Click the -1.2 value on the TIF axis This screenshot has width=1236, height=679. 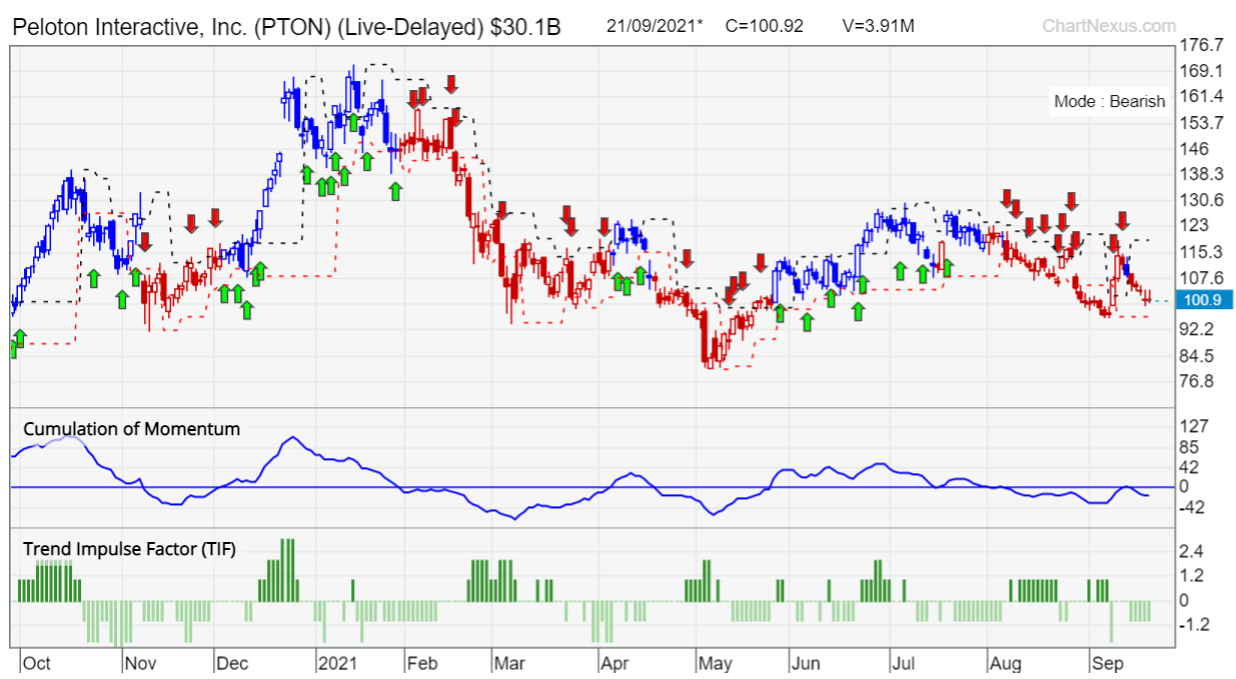pos(1194,625)
